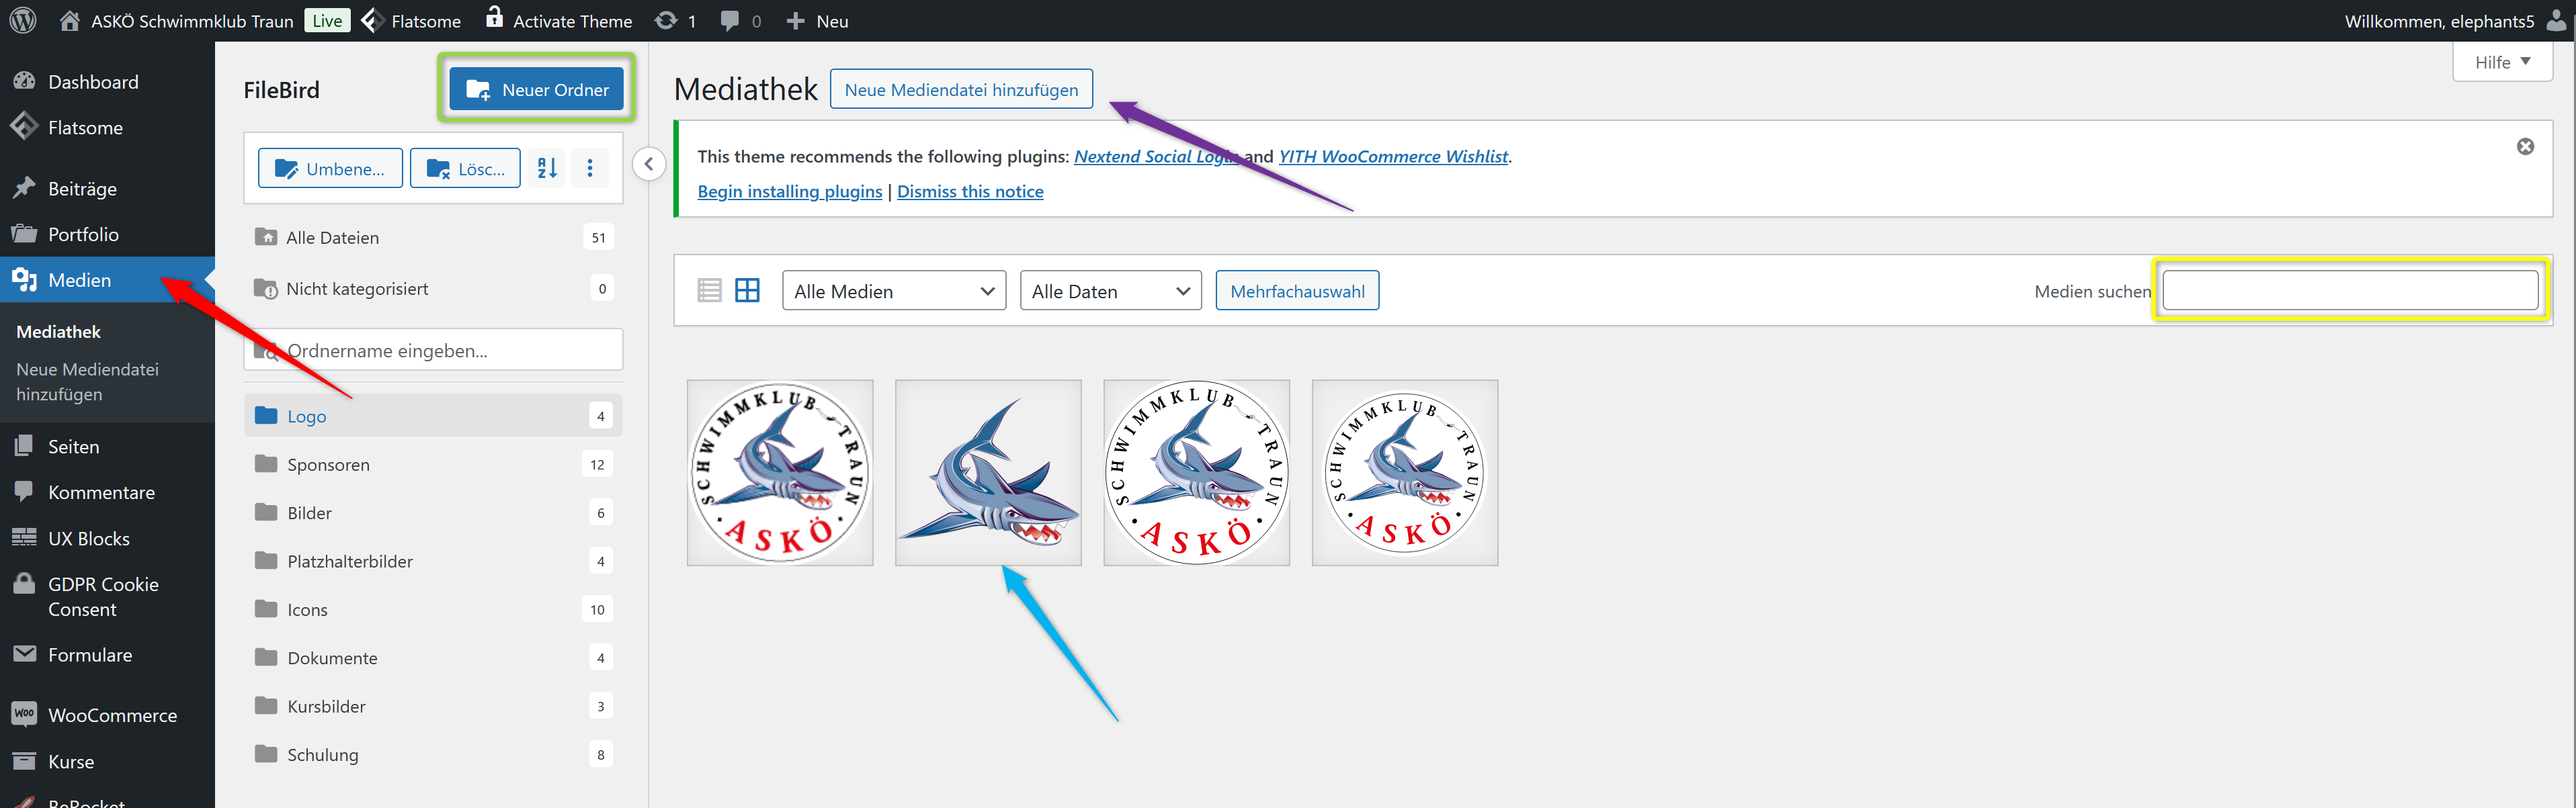Open the updates icon showing 1
The width and height of the screenshot is (2576, 808).
tap(676, 21)
